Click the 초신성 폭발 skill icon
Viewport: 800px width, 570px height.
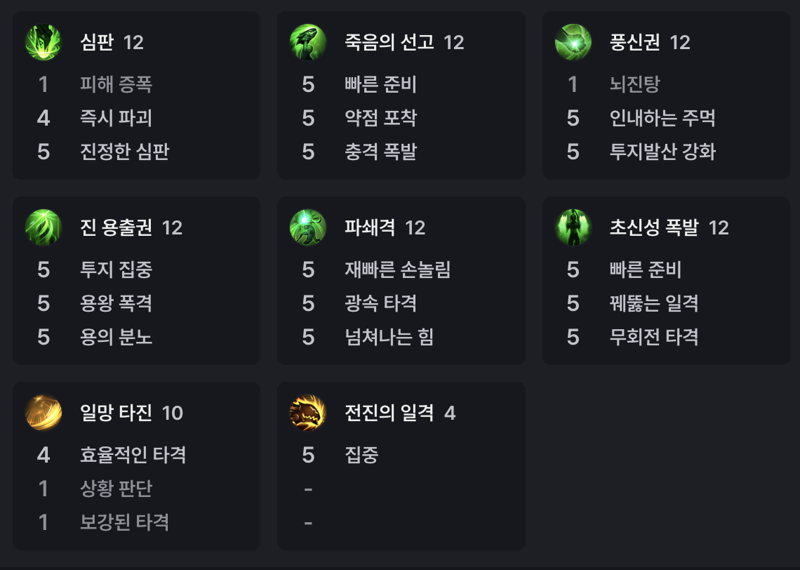coord(573,228)
